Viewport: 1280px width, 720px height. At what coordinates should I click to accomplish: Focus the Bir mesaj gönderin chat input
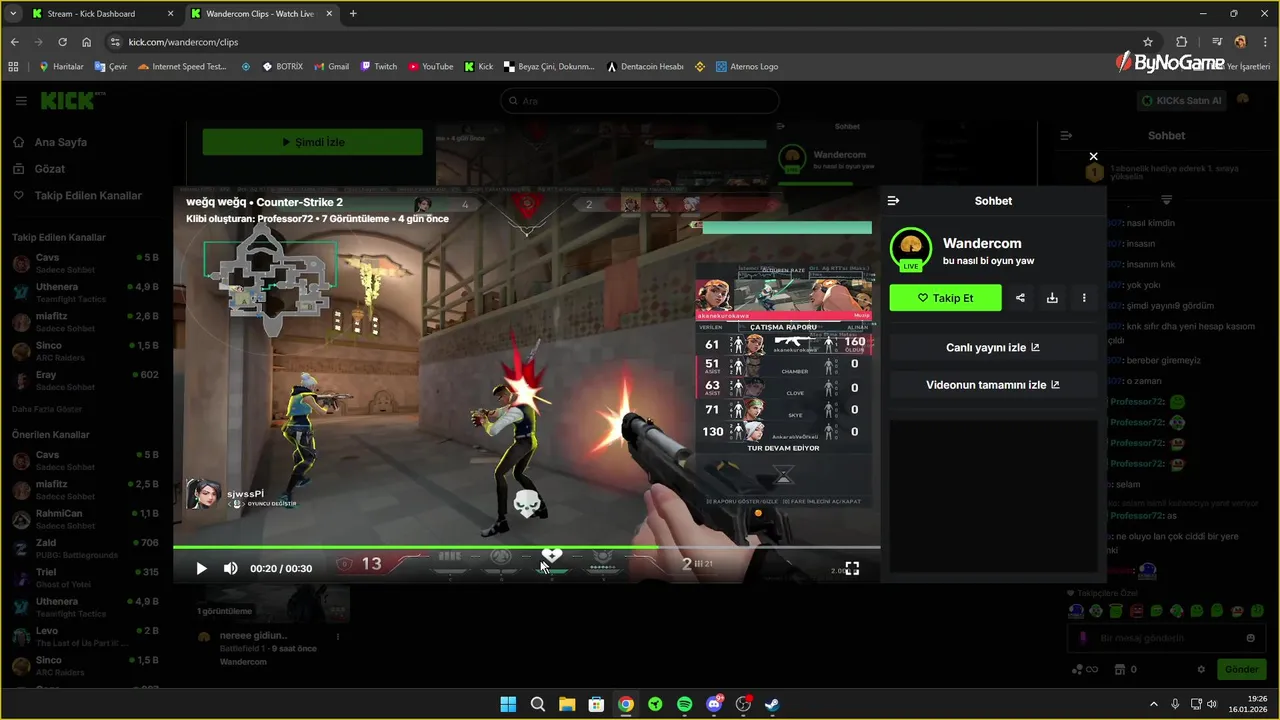tap(1168, 638)
